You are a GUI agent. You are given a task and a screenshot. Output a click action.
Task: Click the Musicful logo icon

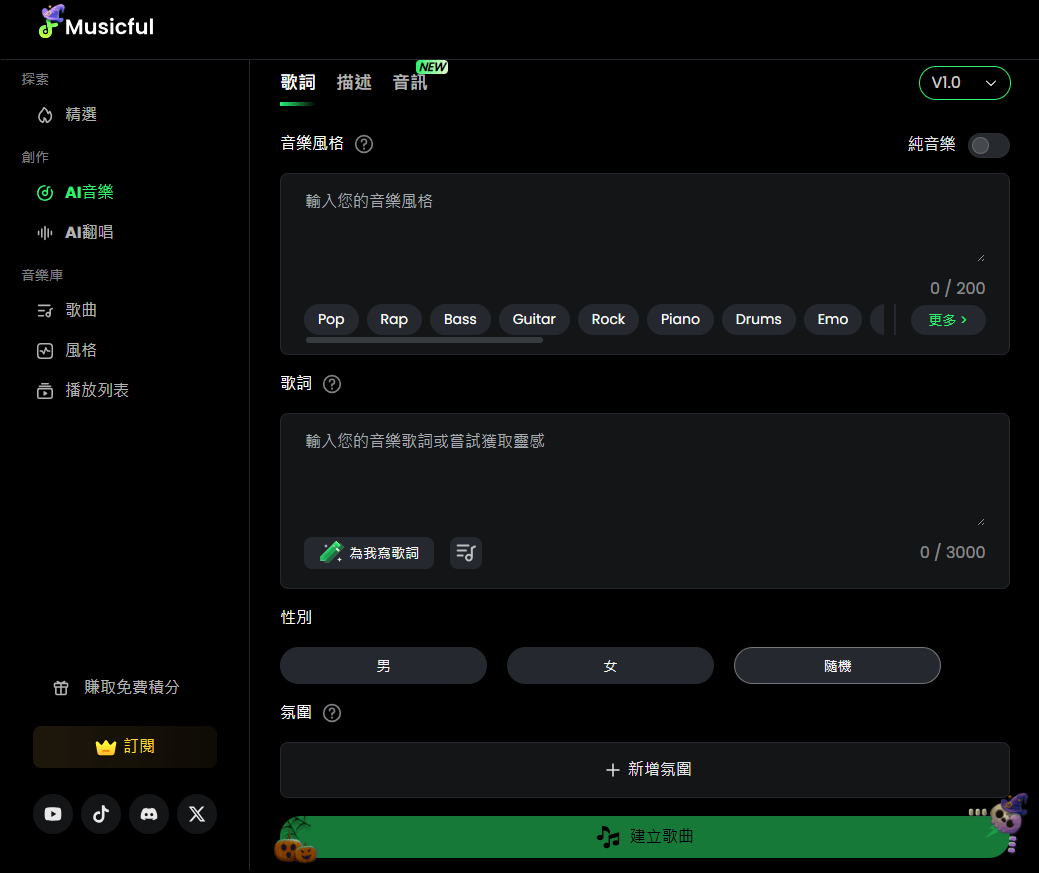coord(48,25)
